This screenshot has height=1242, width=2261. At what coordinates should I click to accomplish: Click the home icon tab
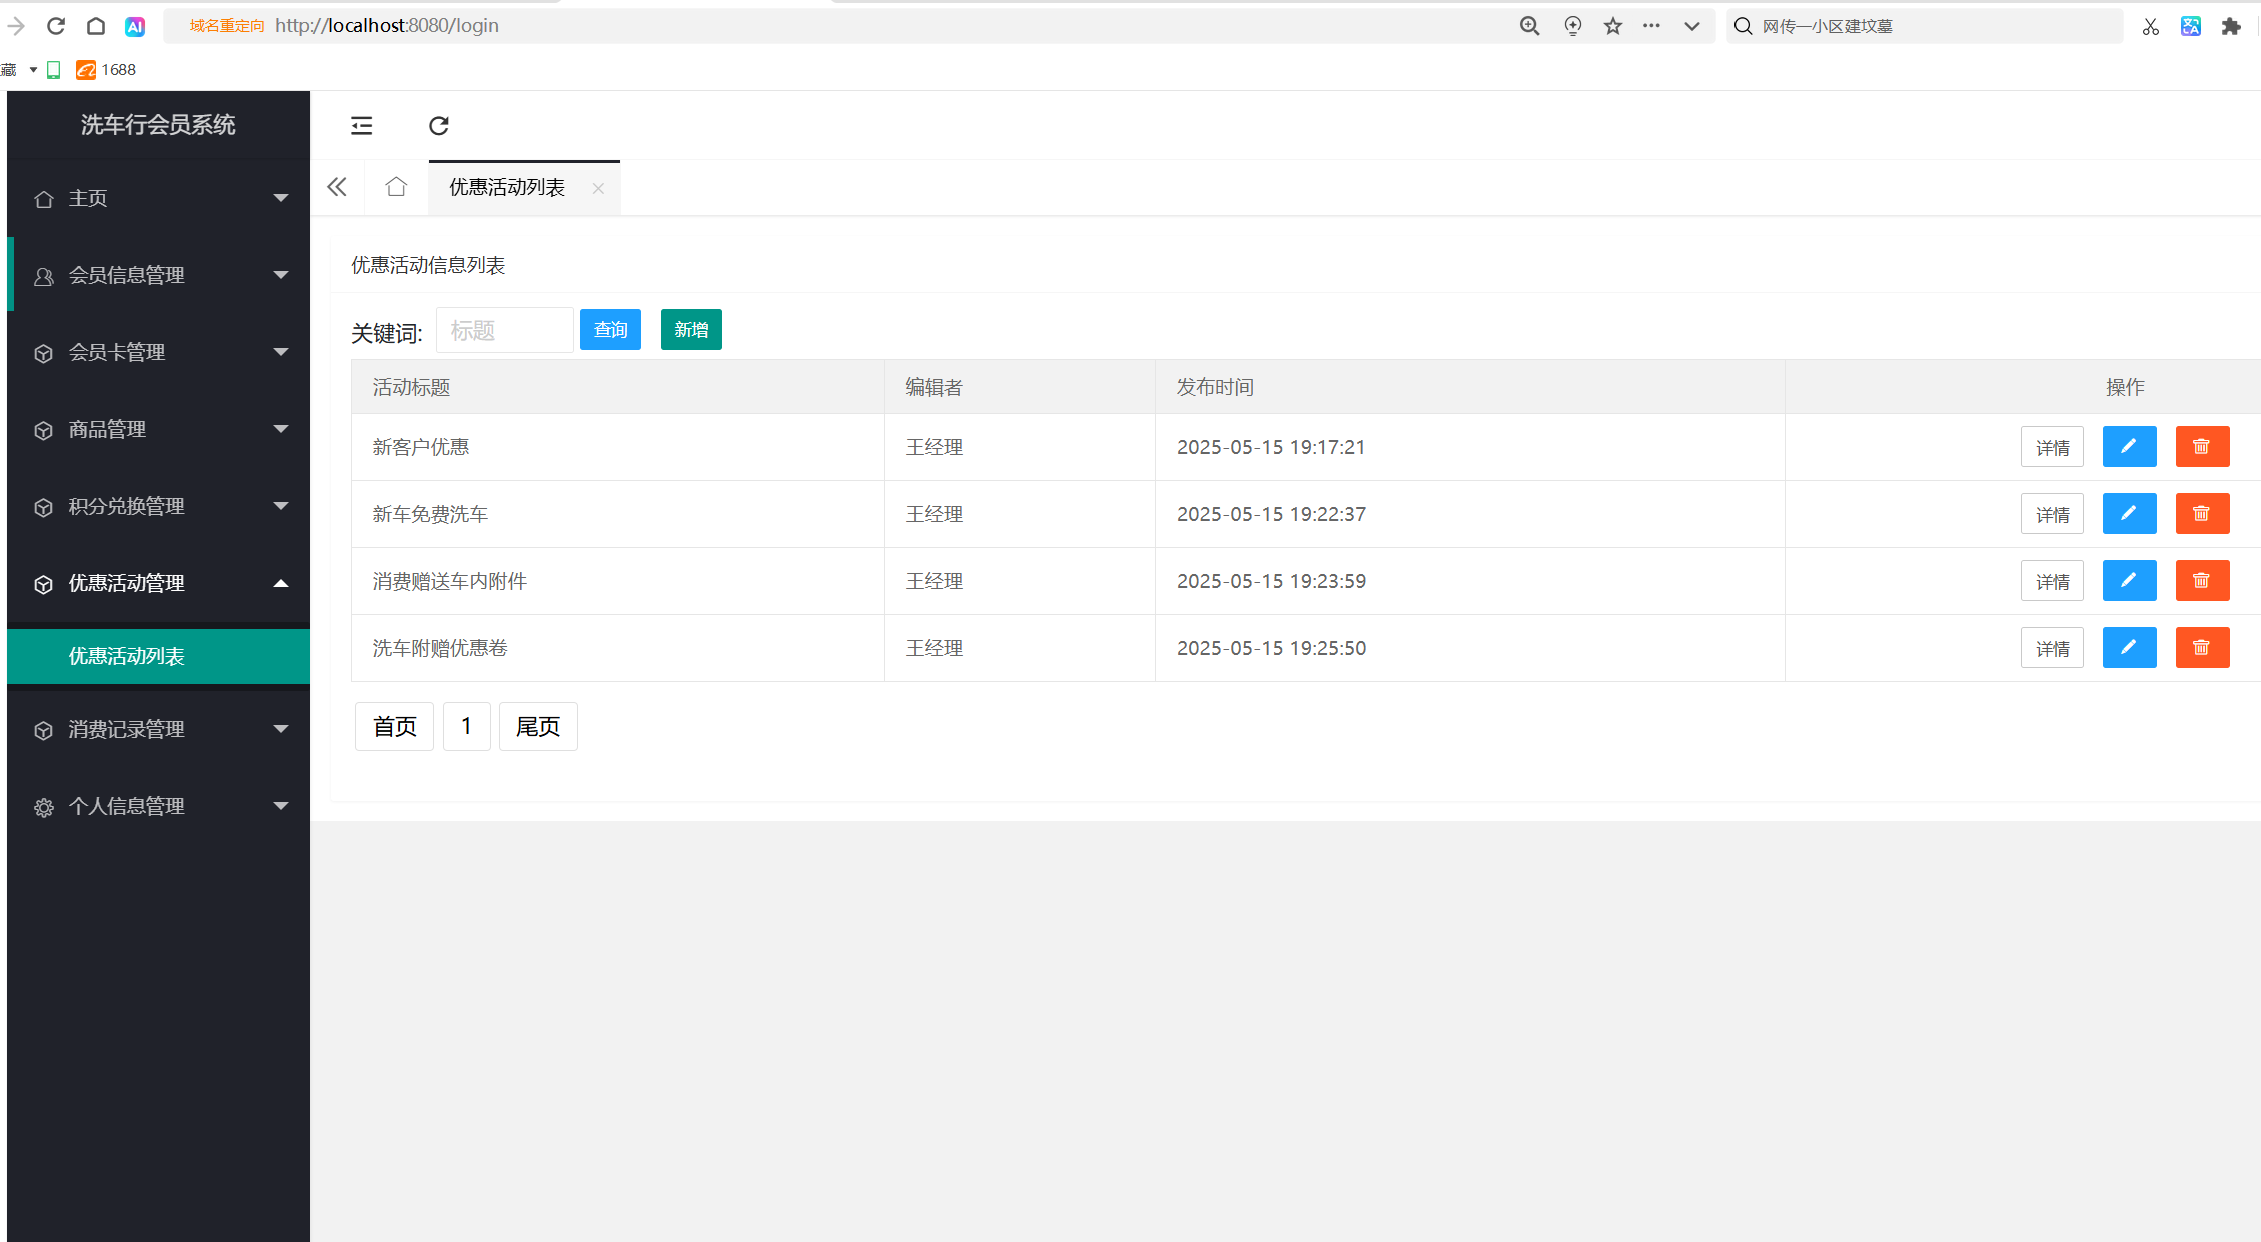[396, 187]
